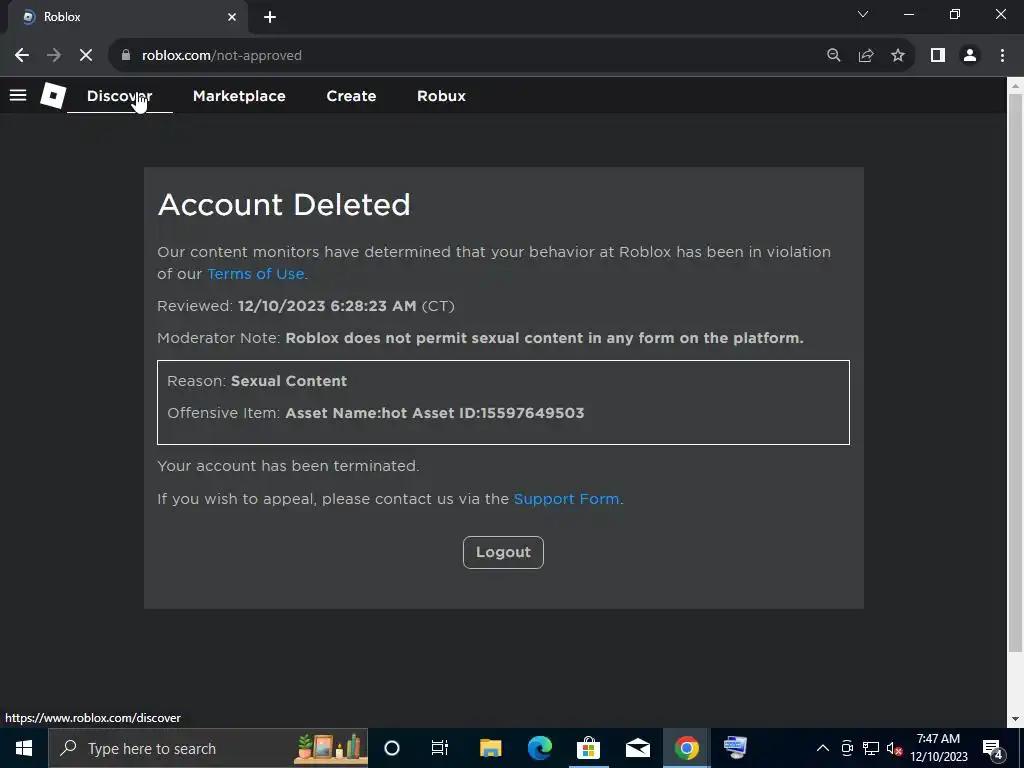Click scrollbar up arrow
This screenshot has height=768, width=1024.
click(1015, 85)
